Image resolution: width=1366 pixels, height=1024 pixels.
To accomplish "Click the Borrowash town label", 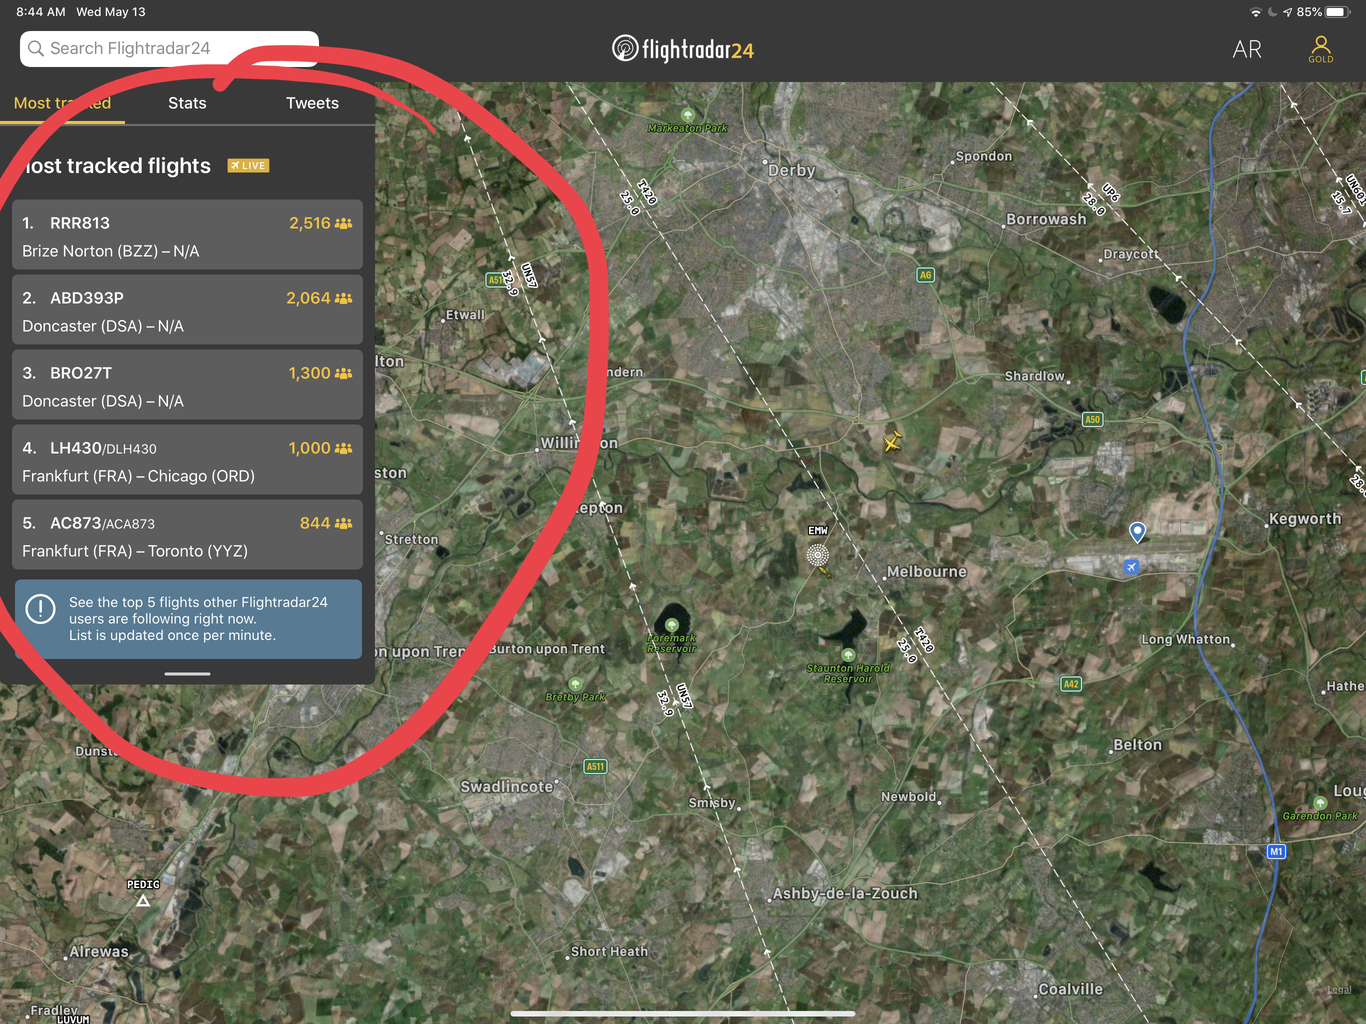I will 1046,219.
